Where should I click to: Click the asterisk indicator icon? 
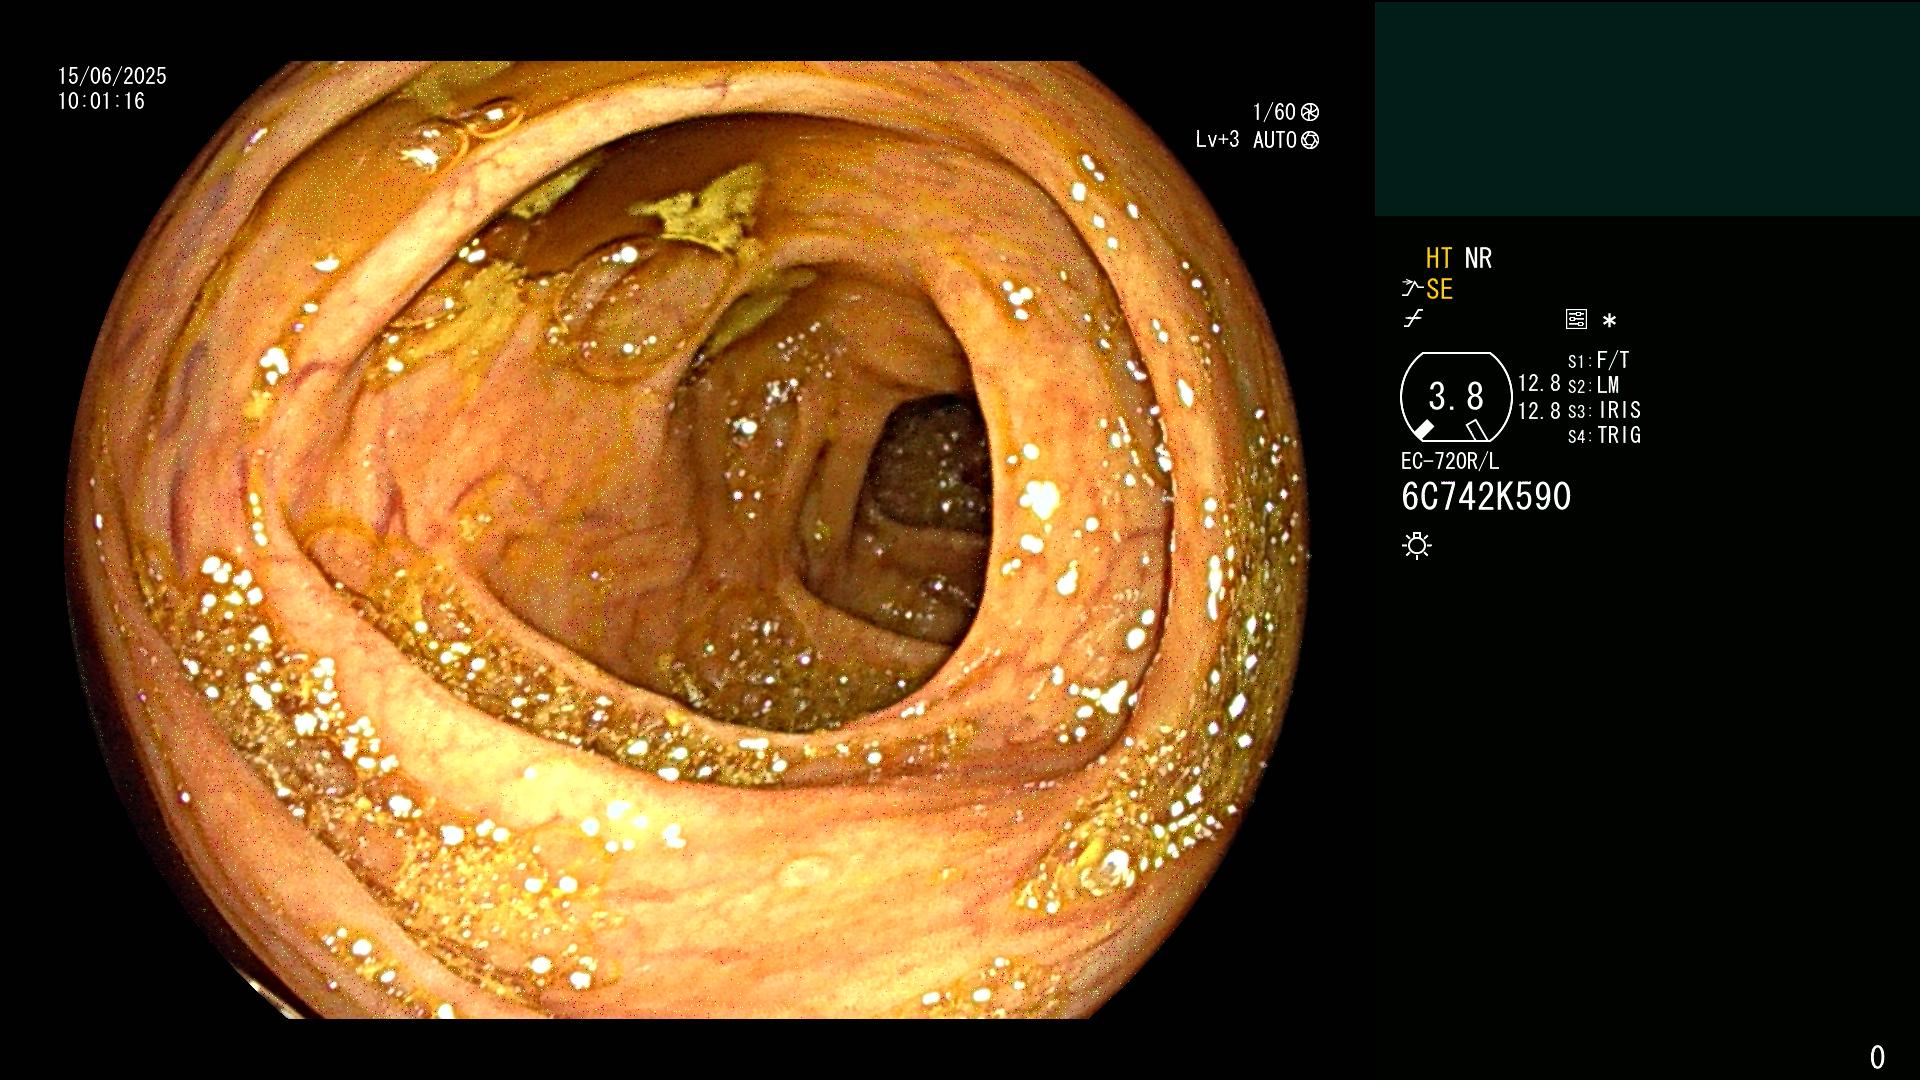pyautogui.click(x=1609, y=321)
